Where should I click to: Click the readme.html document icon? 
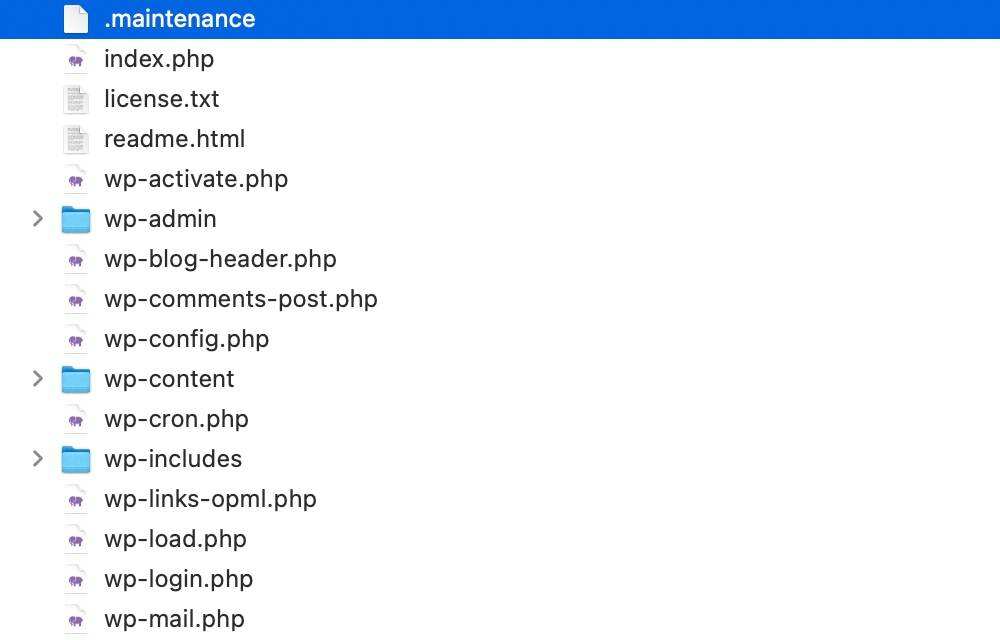pos(76,139)
